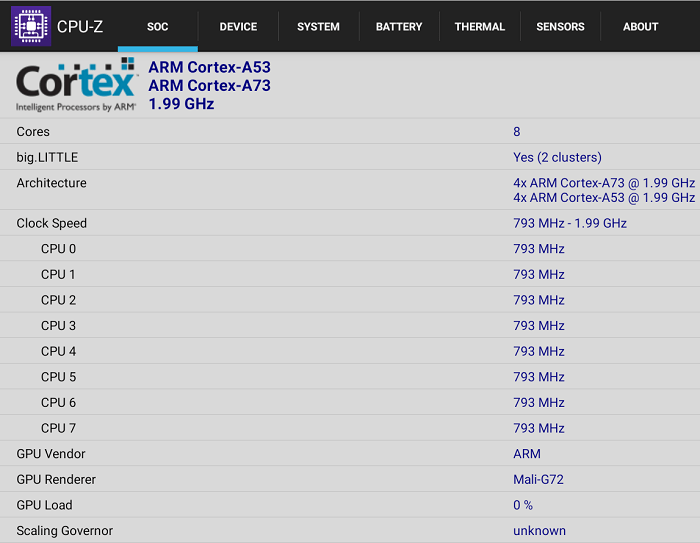
Task: Click the 793 MHz value for CPU 2
Action: [539, 300]
